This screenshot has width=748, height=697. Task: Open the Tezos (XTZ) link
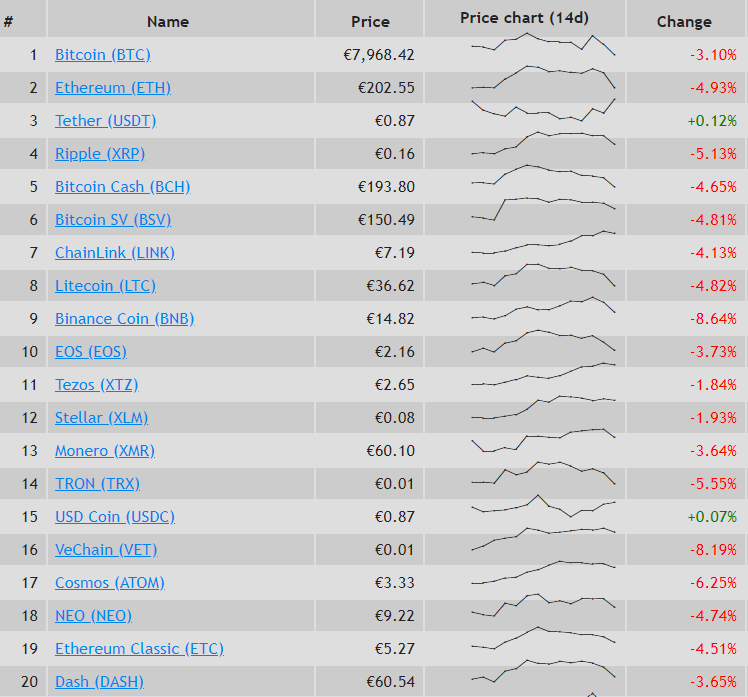point(96,385)
